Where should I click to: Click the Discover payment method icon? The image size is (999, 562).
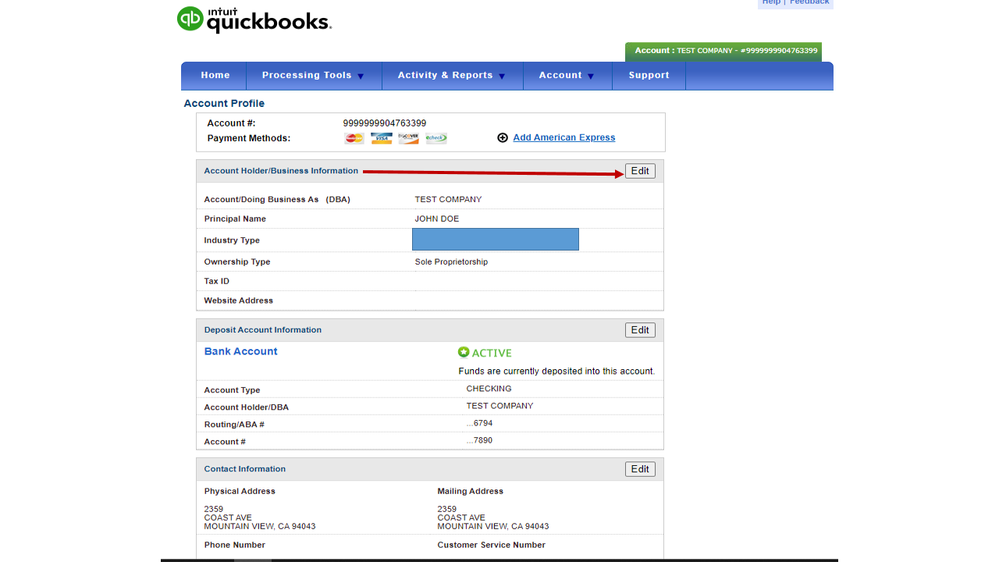[408, 138]
